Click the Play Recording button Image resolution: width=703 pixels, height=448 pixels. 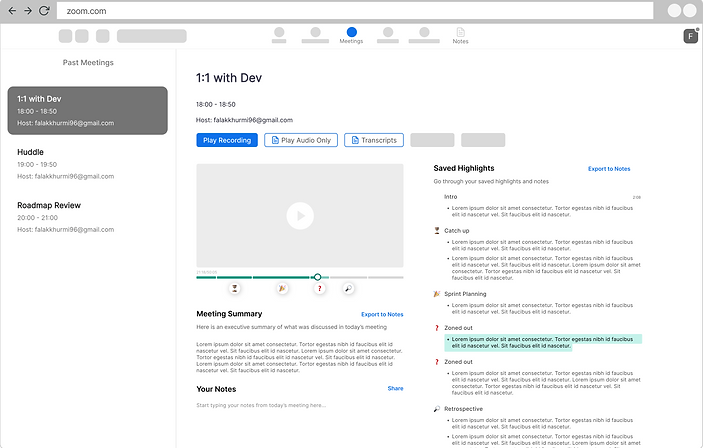point(227,140)
